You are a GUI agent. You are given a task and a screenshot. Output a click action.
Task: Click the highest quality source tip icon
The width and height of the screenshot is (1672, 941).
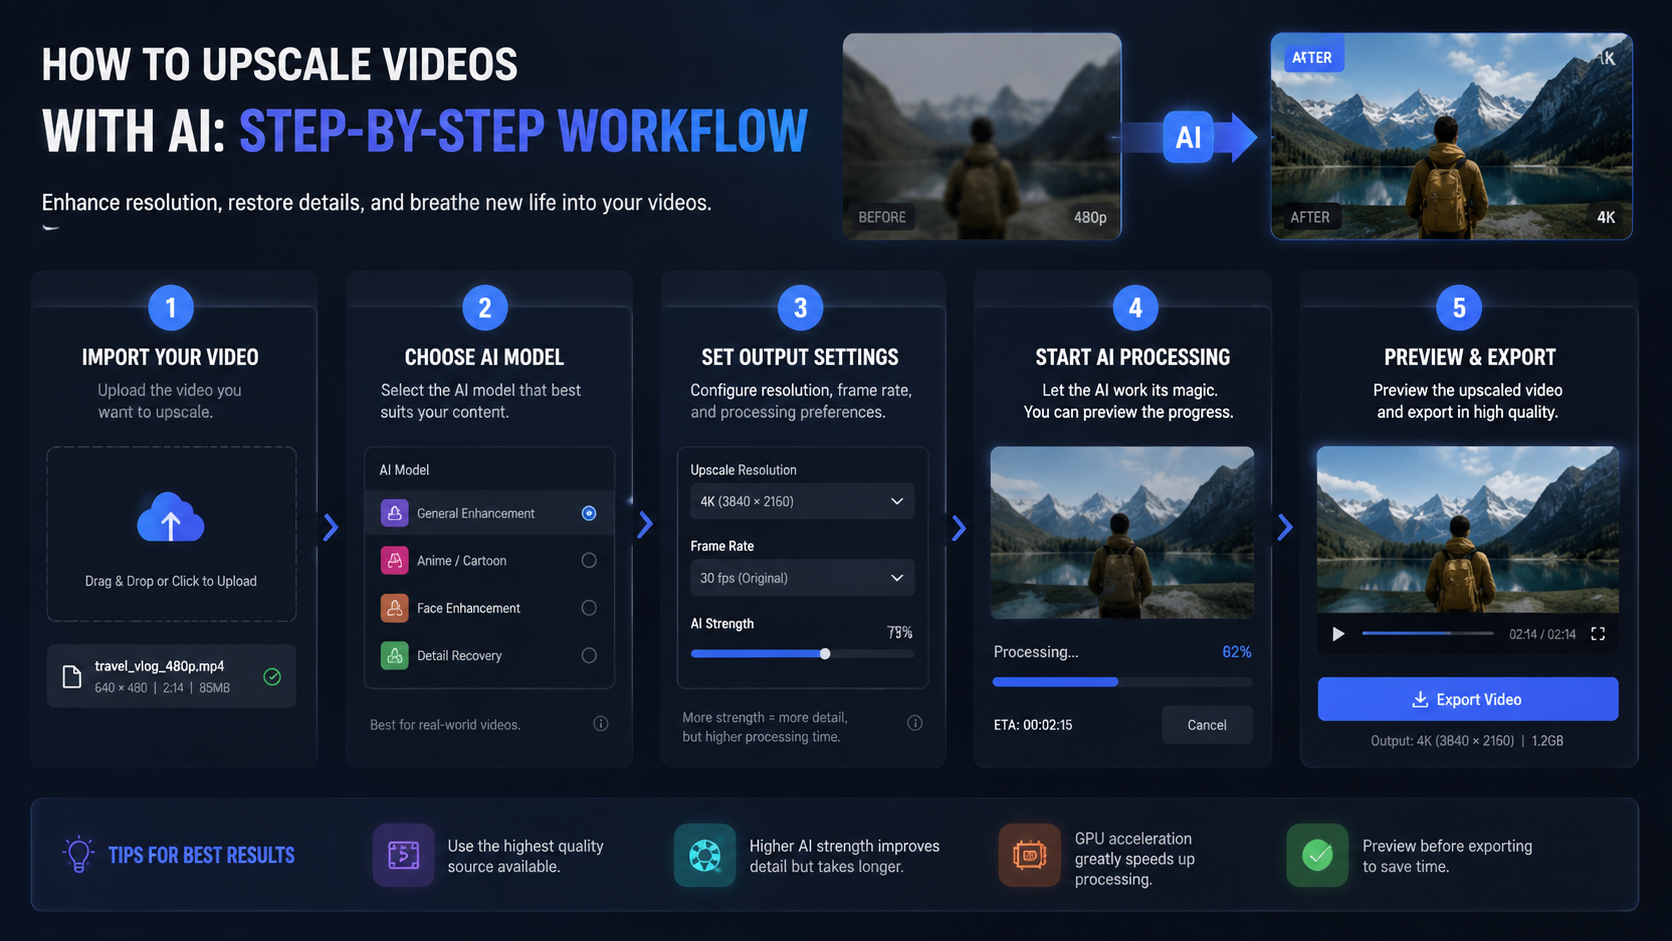tap(403, 855)
